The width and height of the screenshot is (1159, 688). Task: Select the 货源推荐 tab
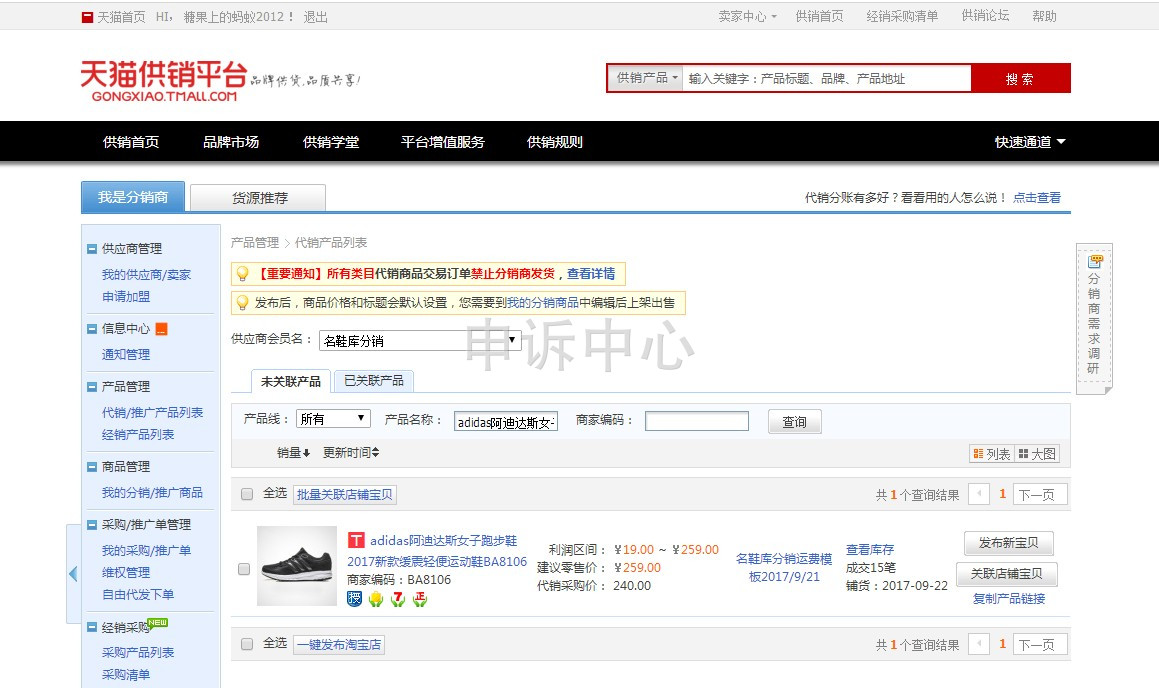pos(258,198)
